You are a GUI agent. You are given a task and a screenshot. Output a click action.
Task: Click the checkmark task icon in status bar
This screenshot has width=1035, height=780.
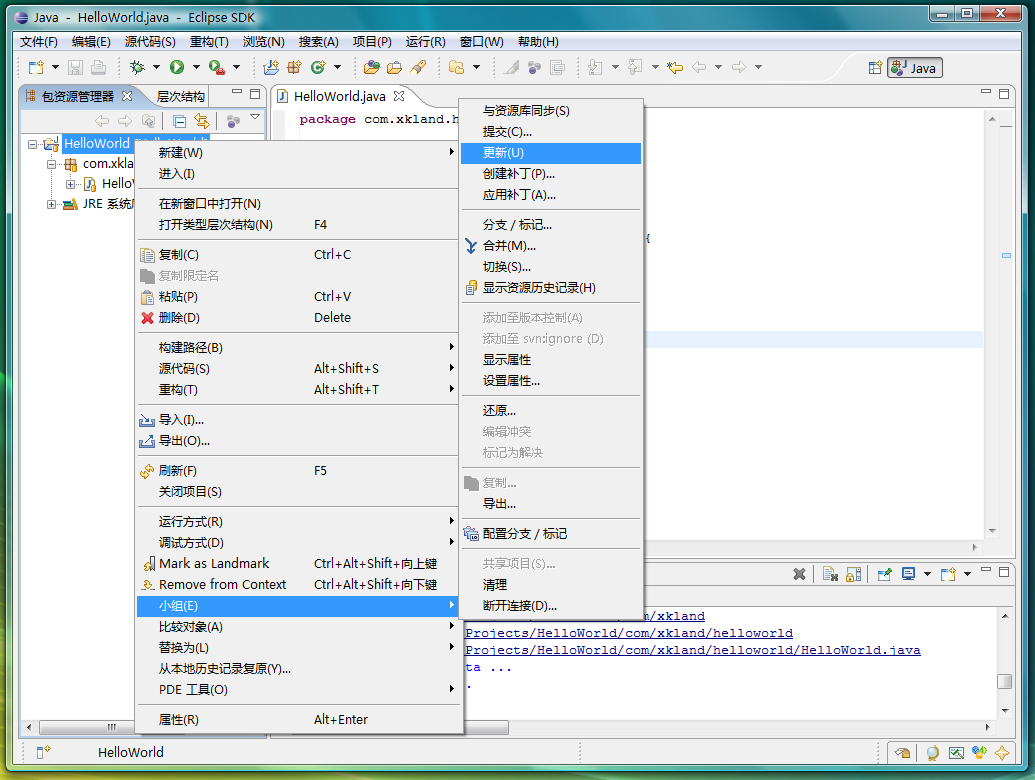[x=956, y=752]
